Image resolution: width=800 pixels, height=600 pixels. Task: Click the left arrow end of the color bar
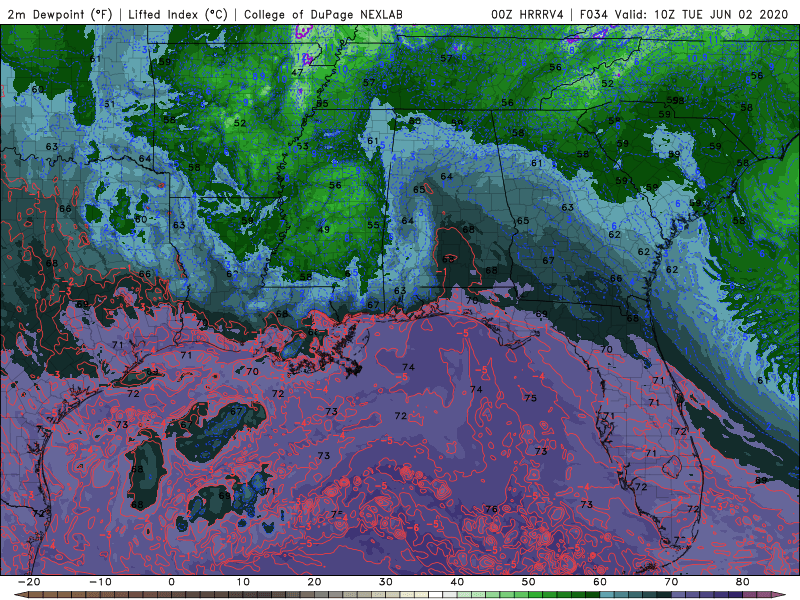click(x=20, y=595)
